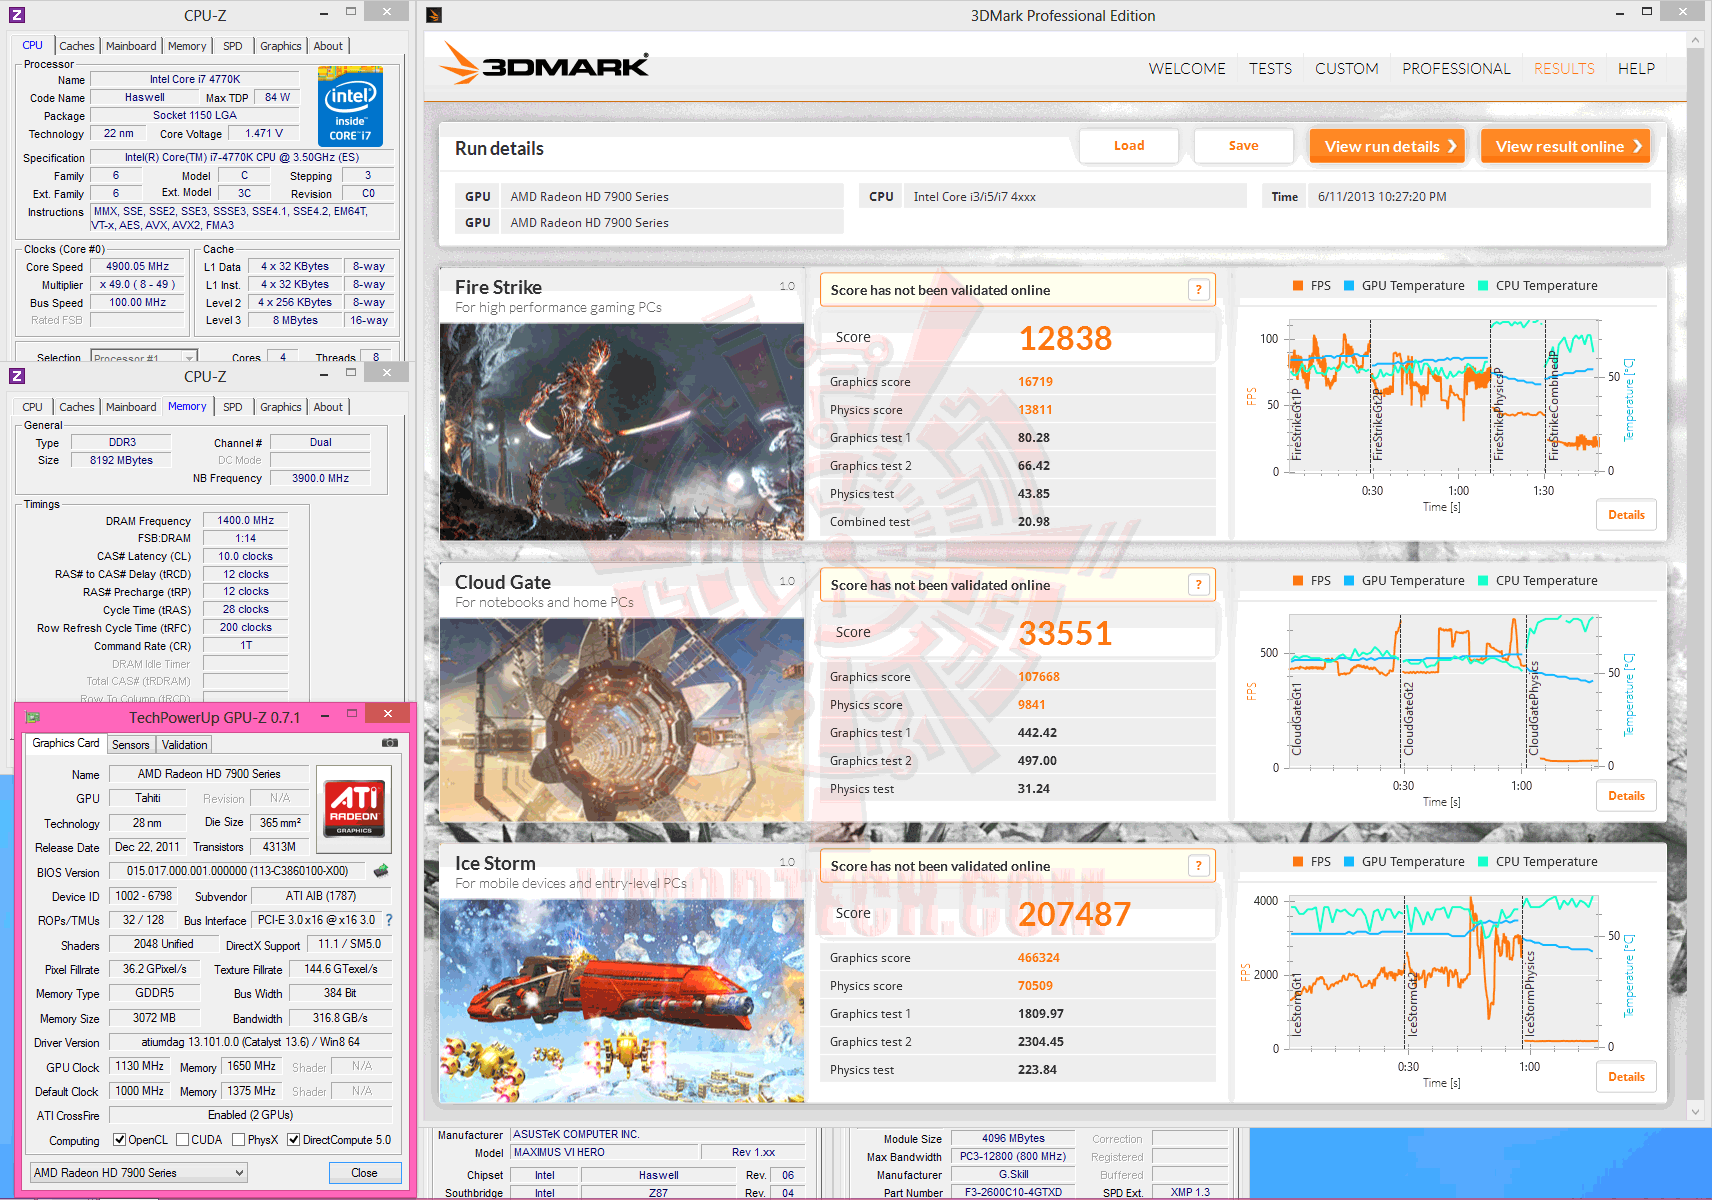Open the Processor #1 selection dropdown in CPU-Z
This screenshot has width=1712, height=1200.
pos(143,357)
